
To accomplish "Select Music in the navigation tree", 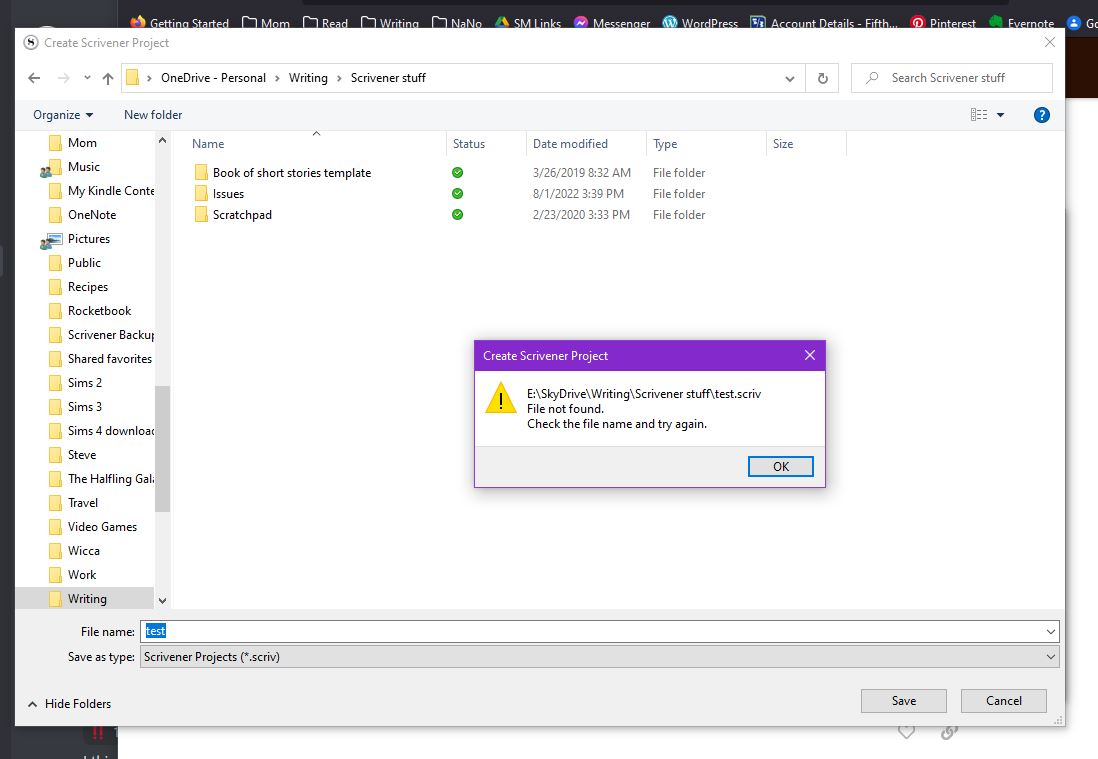I will click(83, 167).
